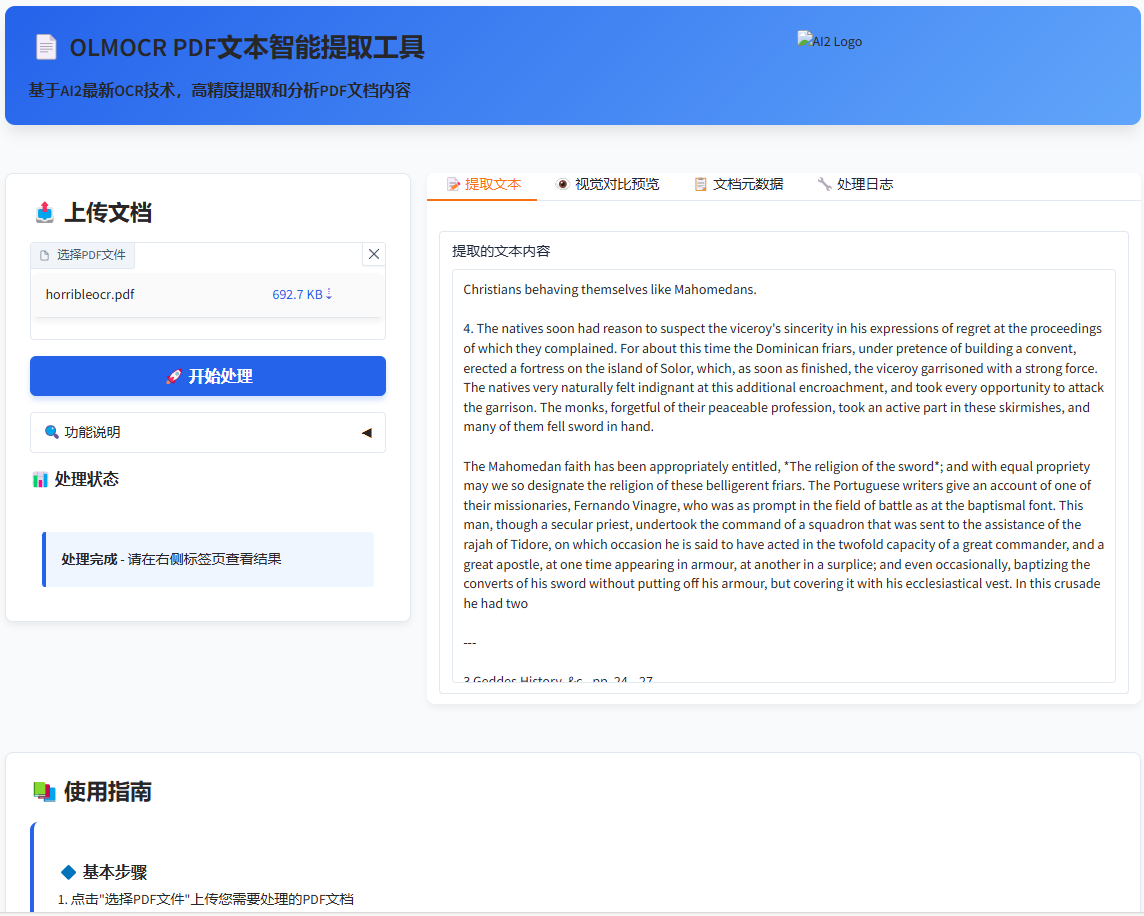Click the memo icon on 提取文本 tab

[x=453, y=184]
